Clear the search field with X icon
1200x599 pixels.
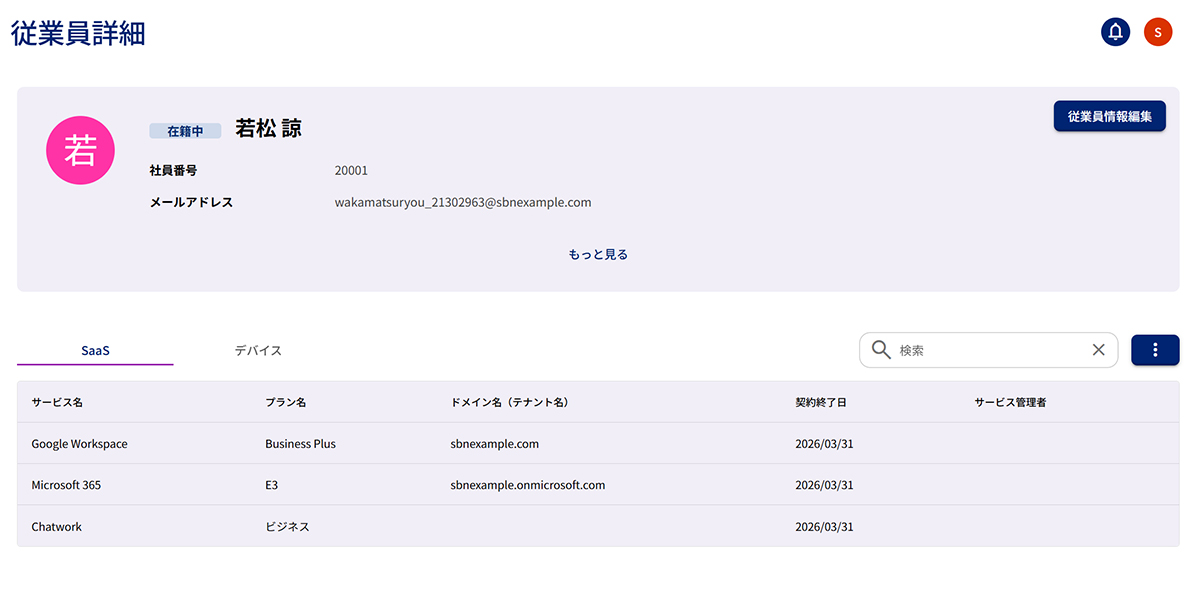(x=1098, y=350)
